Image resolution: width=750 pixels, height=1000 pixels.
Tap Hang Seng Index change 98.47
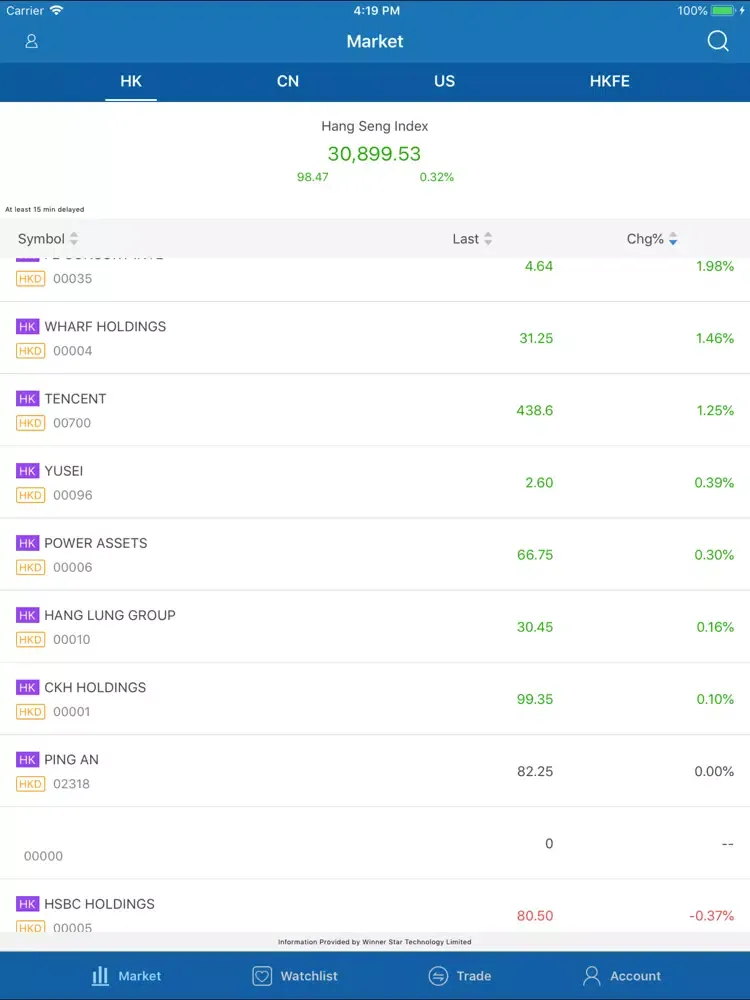click(312, 177)
